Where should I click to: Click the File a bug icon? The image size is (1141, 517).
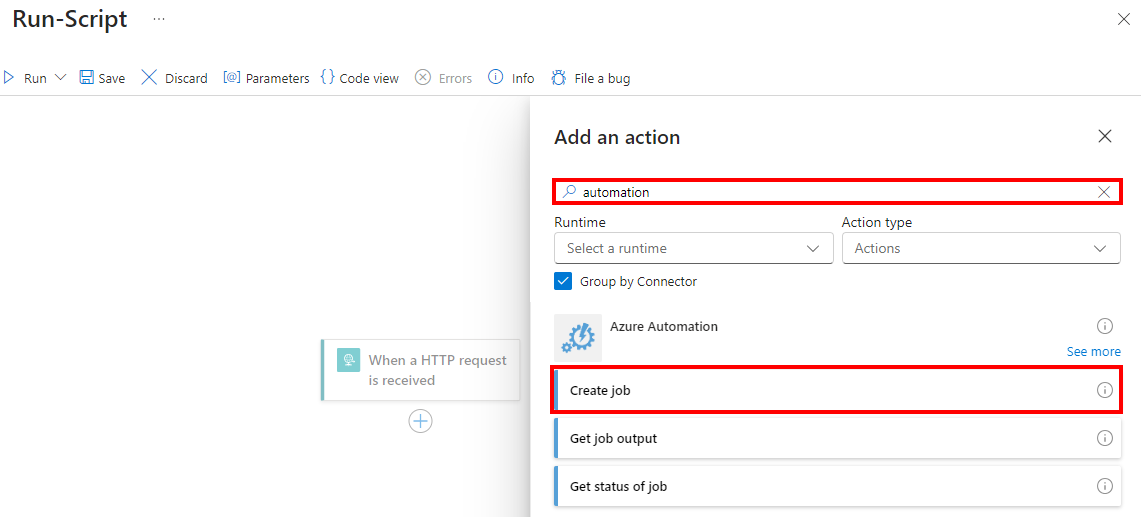[x=559, y=78]
